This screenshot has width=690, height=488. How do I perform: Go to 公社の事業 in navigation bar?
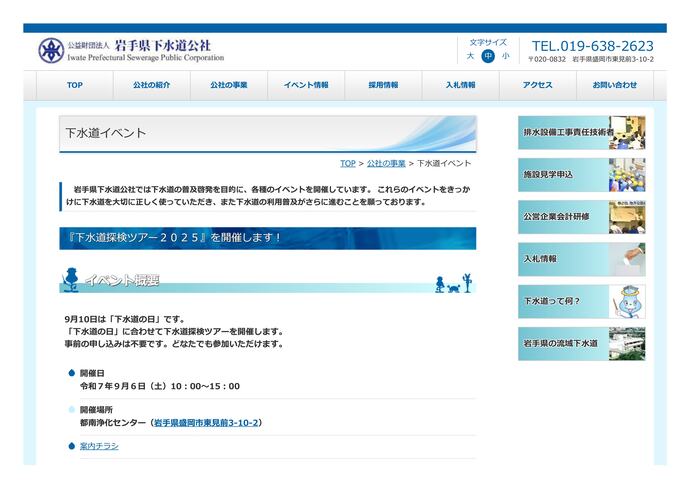229,86
